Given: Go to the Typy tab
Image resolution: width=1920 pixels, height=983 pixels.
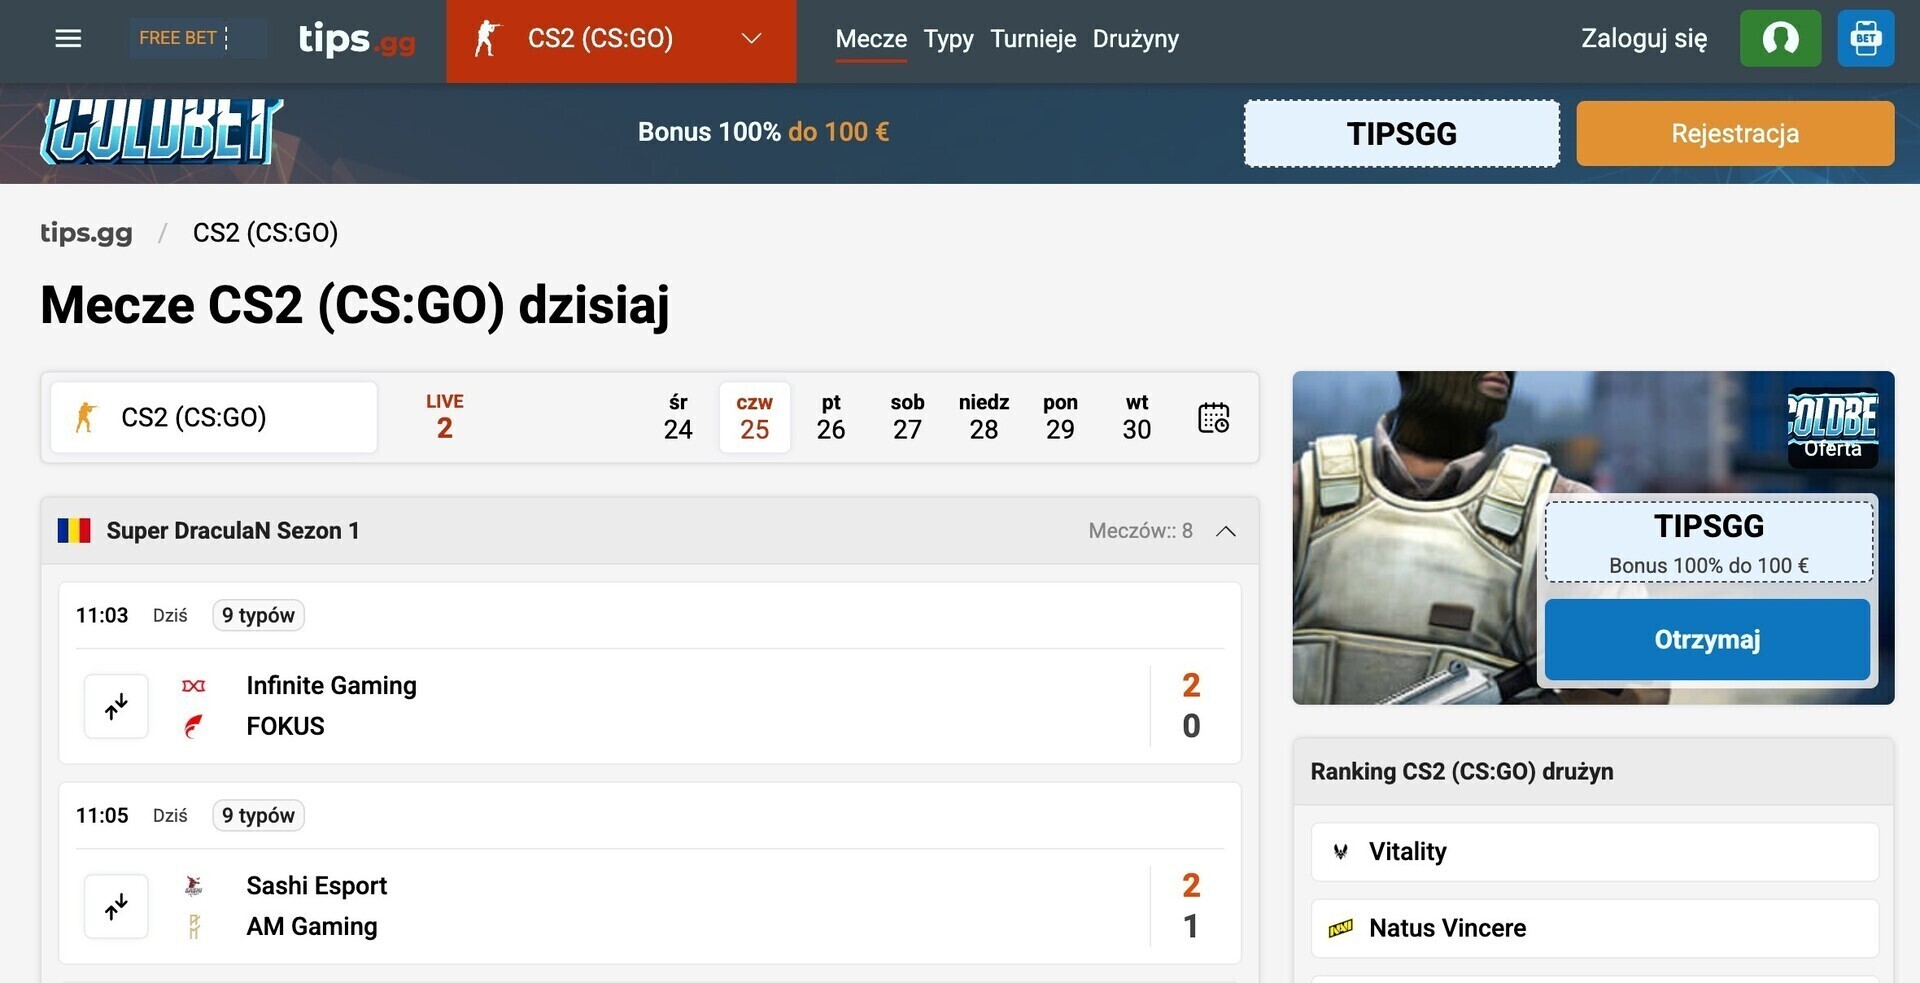Looking at the screenshot, I should tap(948, 39).
